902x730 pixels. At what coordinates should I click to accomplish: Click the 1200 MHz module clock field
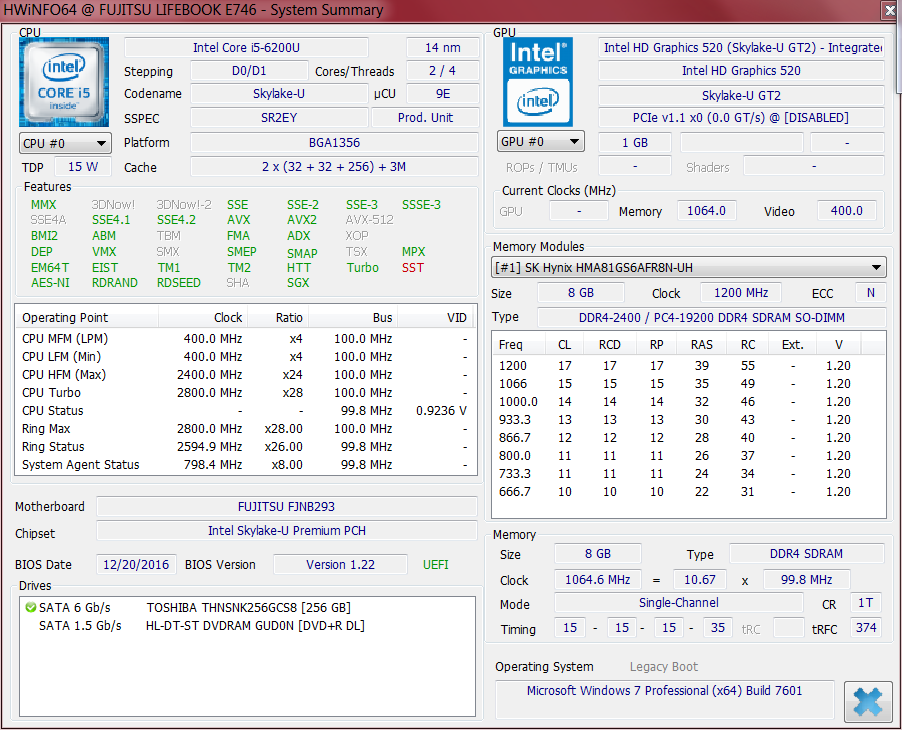(741, 293)
